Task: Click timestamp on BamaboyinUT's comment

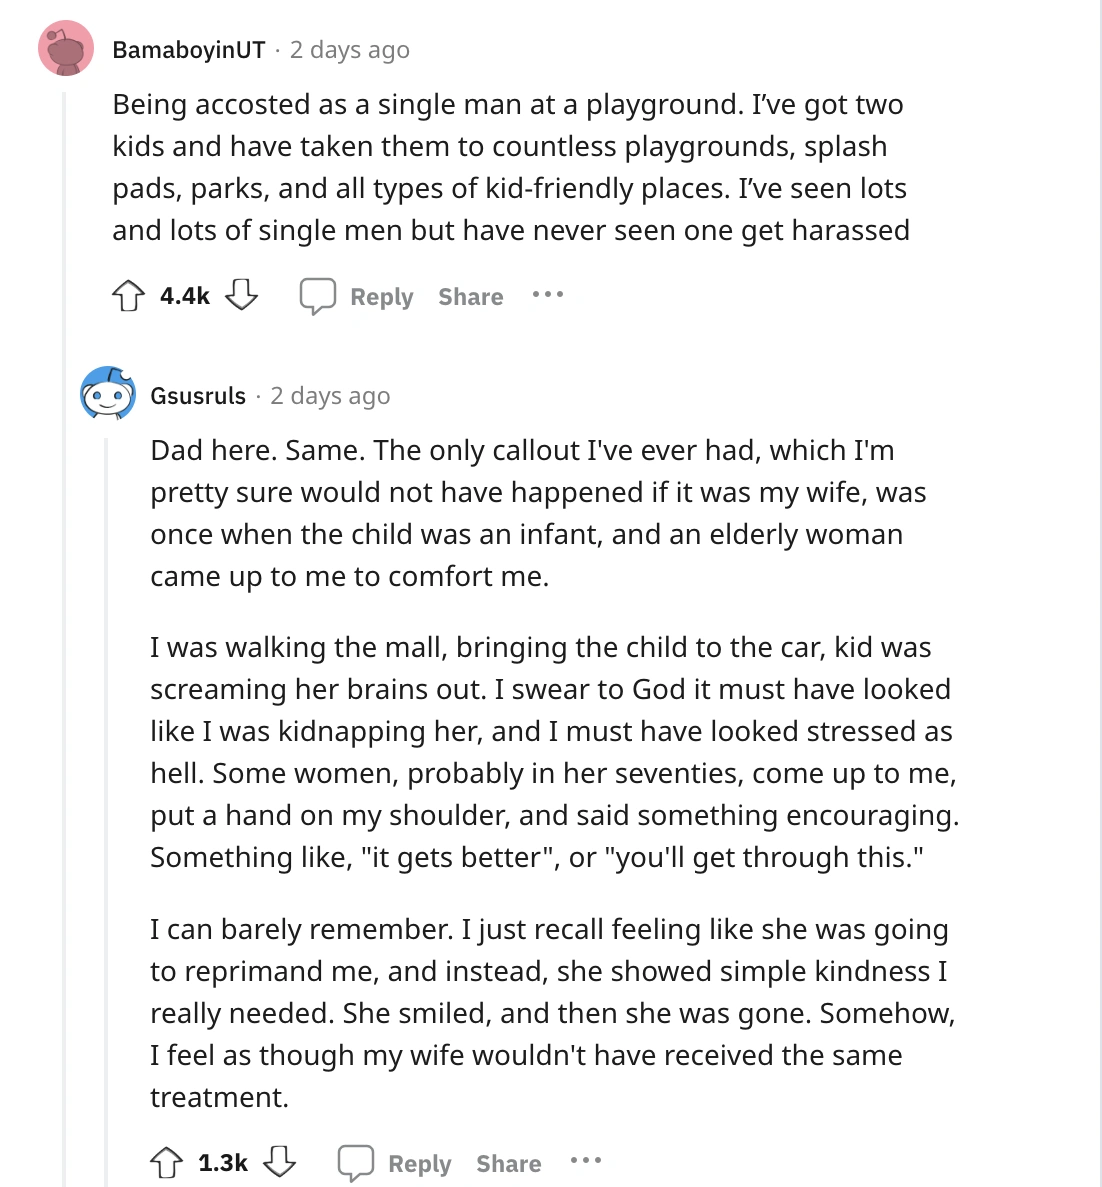Action: coord(350,50)
